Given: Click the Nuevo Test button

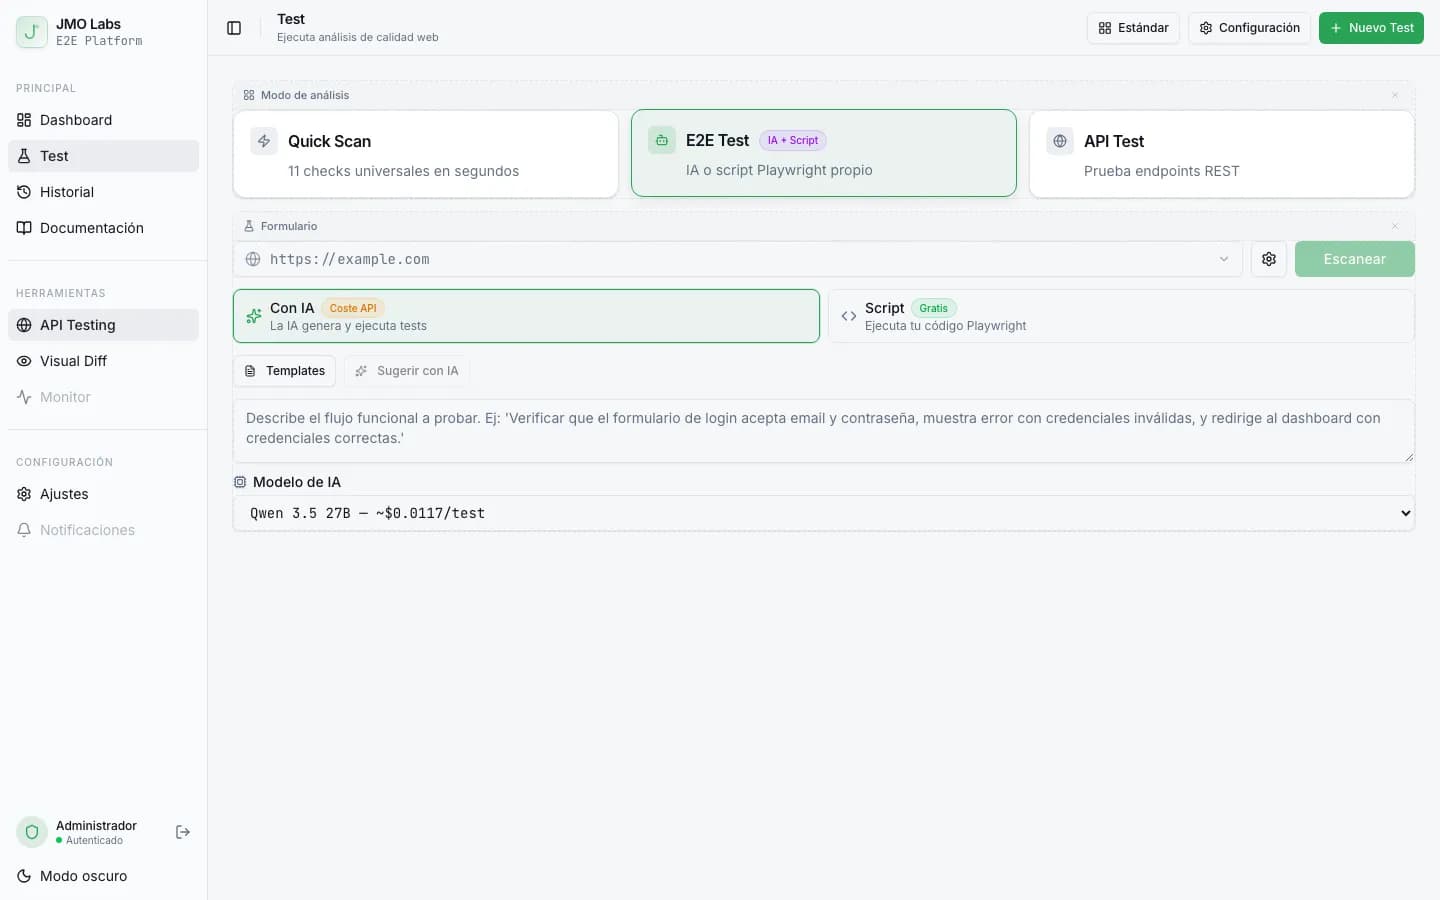Looking at the screenshot, I should point(1371,28).
